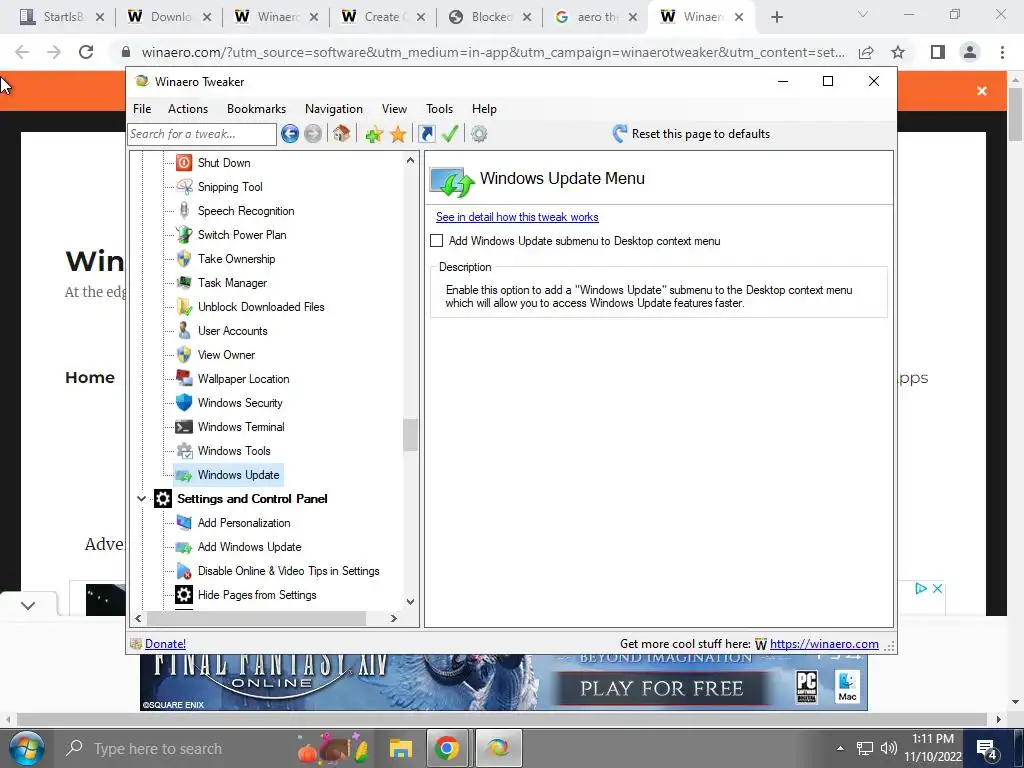Reload the page in Chrome
This screenshot has width=1024, height=768.
point(86,52)
